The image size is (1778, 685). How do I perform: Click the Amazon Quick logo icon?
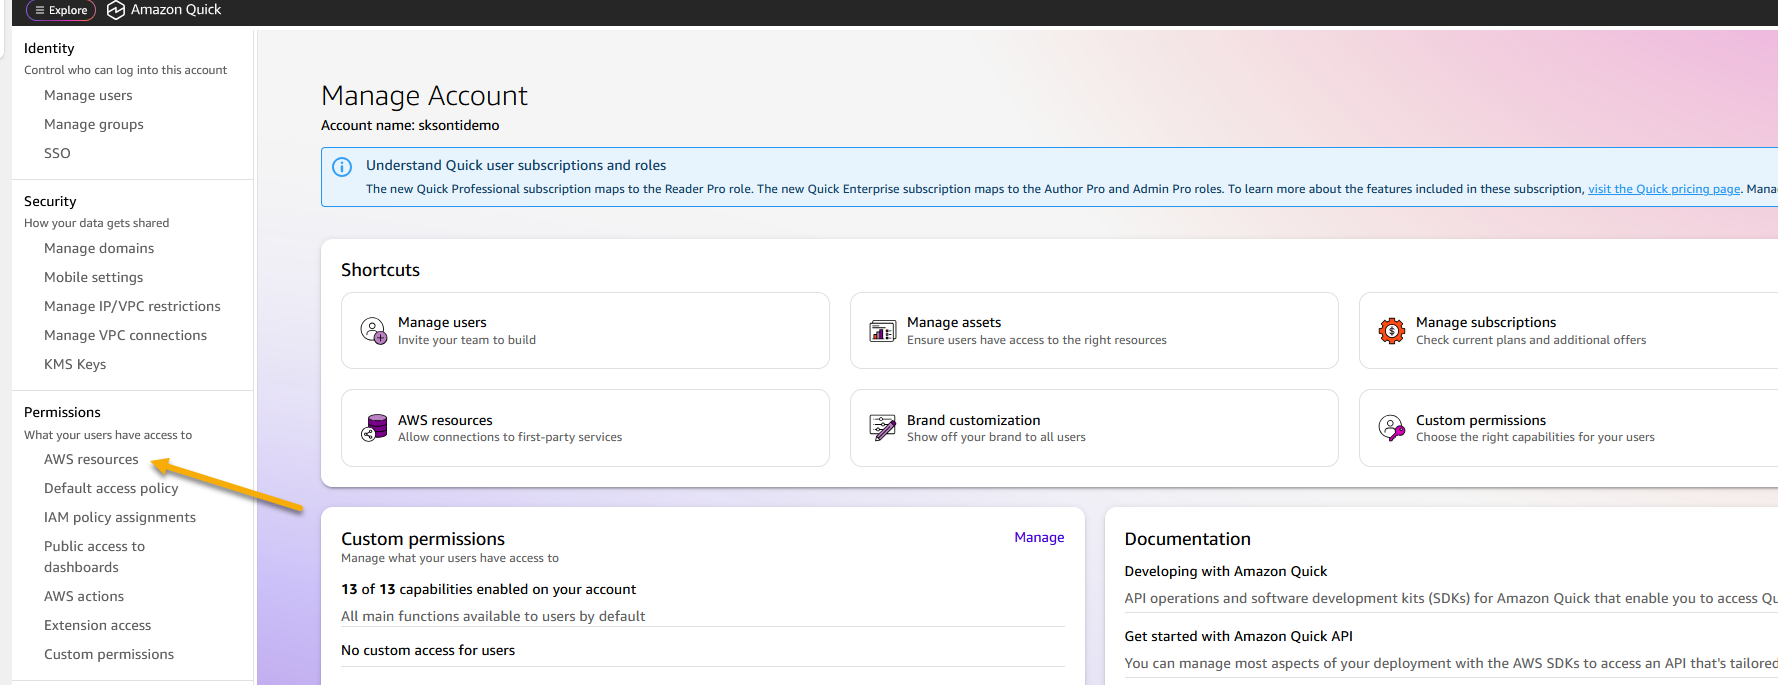tap(116, 10)
